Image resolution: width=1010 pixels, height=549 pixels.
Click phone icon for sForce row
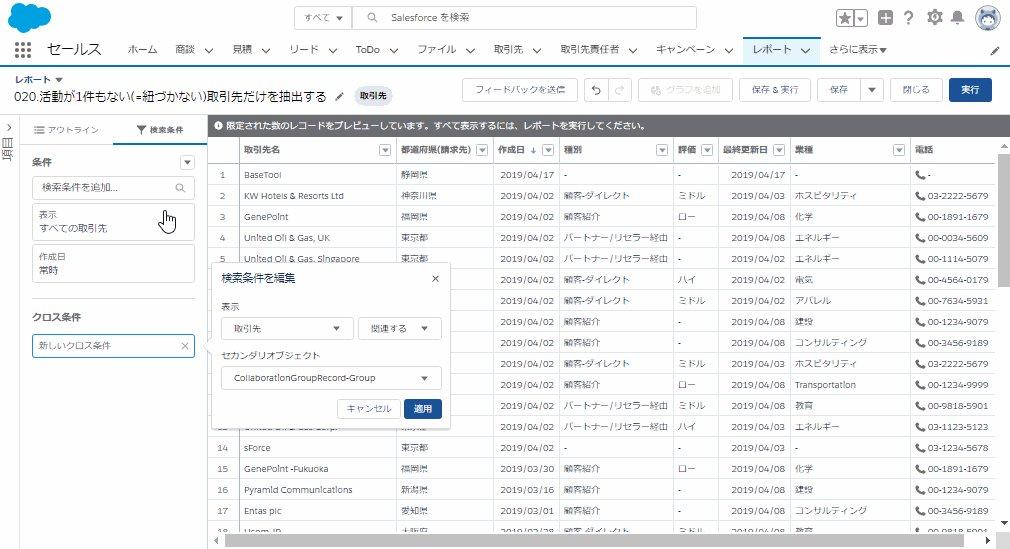[920, 448]
